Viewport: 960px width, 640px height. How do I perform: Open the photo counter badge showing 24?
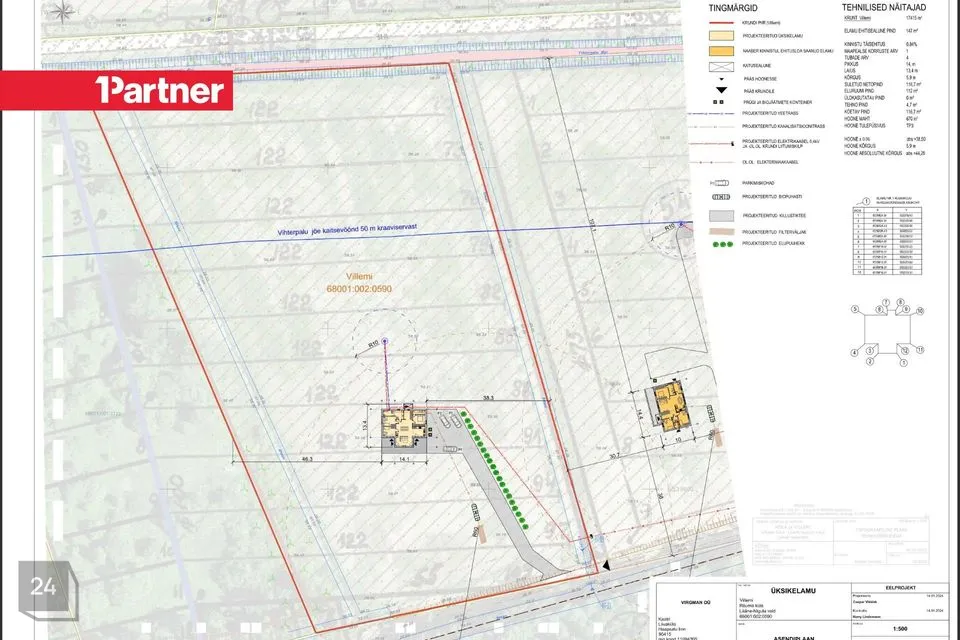point(48,589)
